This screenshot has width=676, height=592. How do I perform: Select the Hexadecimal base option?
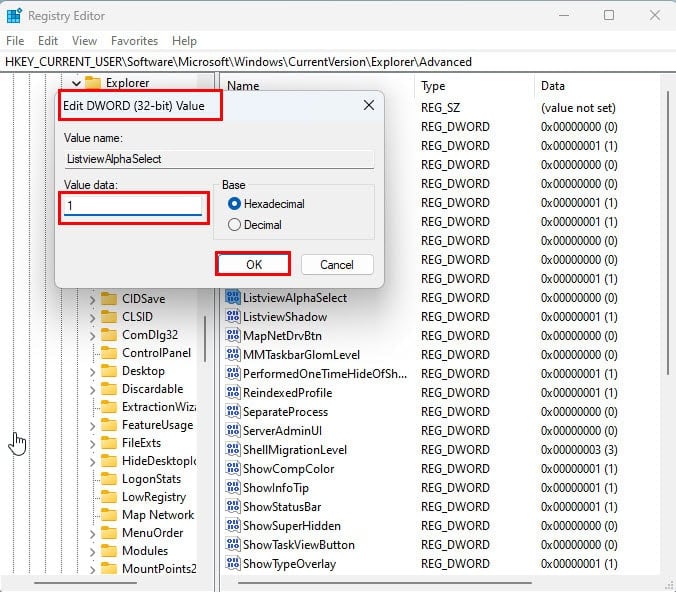pos(234,204)
